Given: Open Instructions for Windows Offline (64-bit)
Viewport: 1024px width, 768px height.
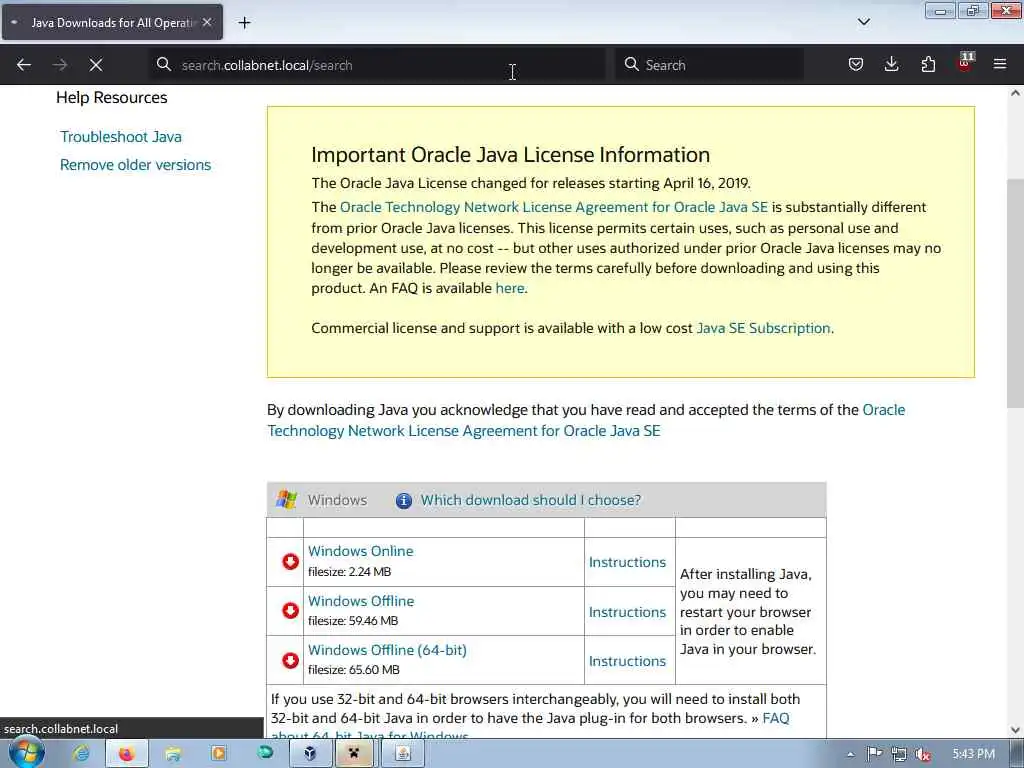Looking at the screenshot, I should (x=627, y=661).
